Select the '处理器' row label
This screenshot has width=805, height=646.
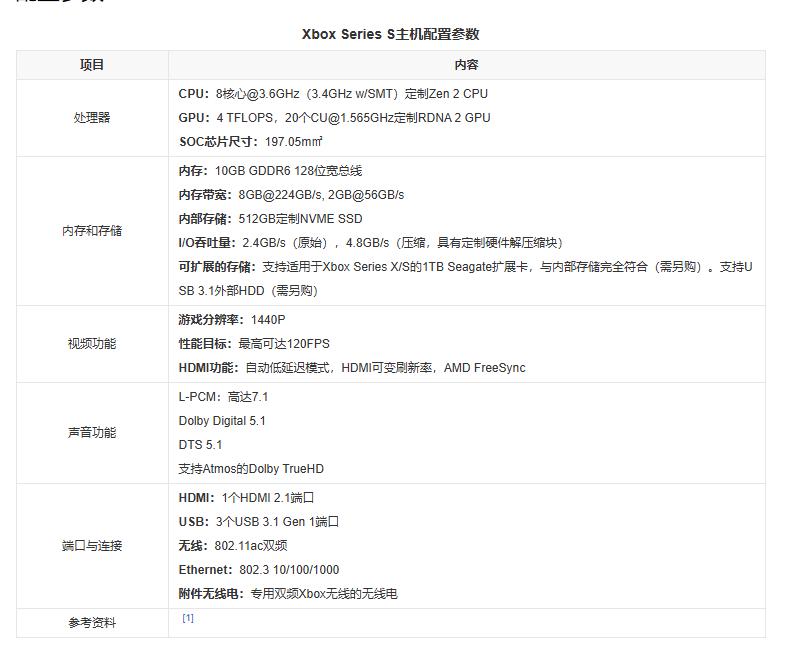(x=92, y=118)
